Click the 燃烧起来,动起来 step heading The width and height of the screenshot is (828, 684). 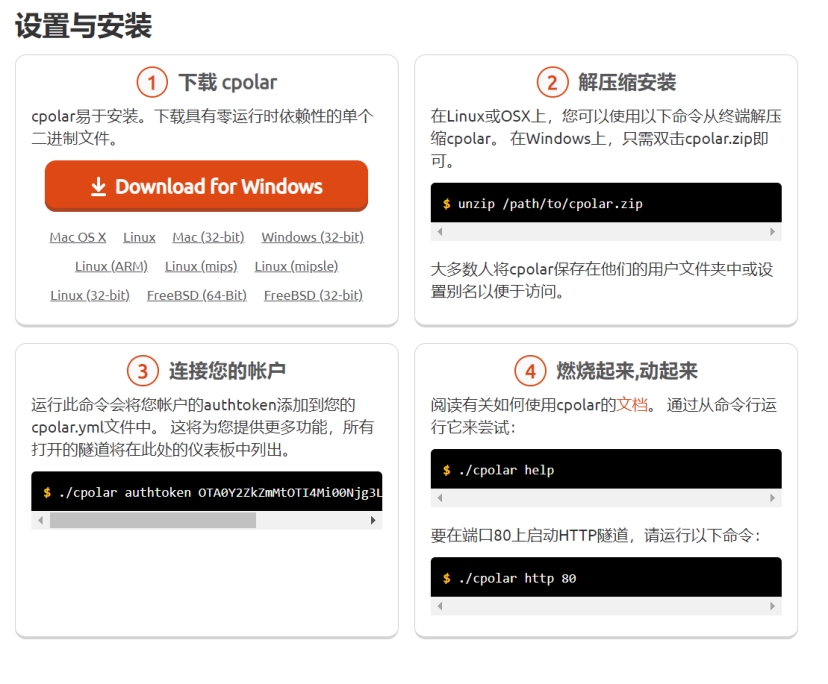627,371
